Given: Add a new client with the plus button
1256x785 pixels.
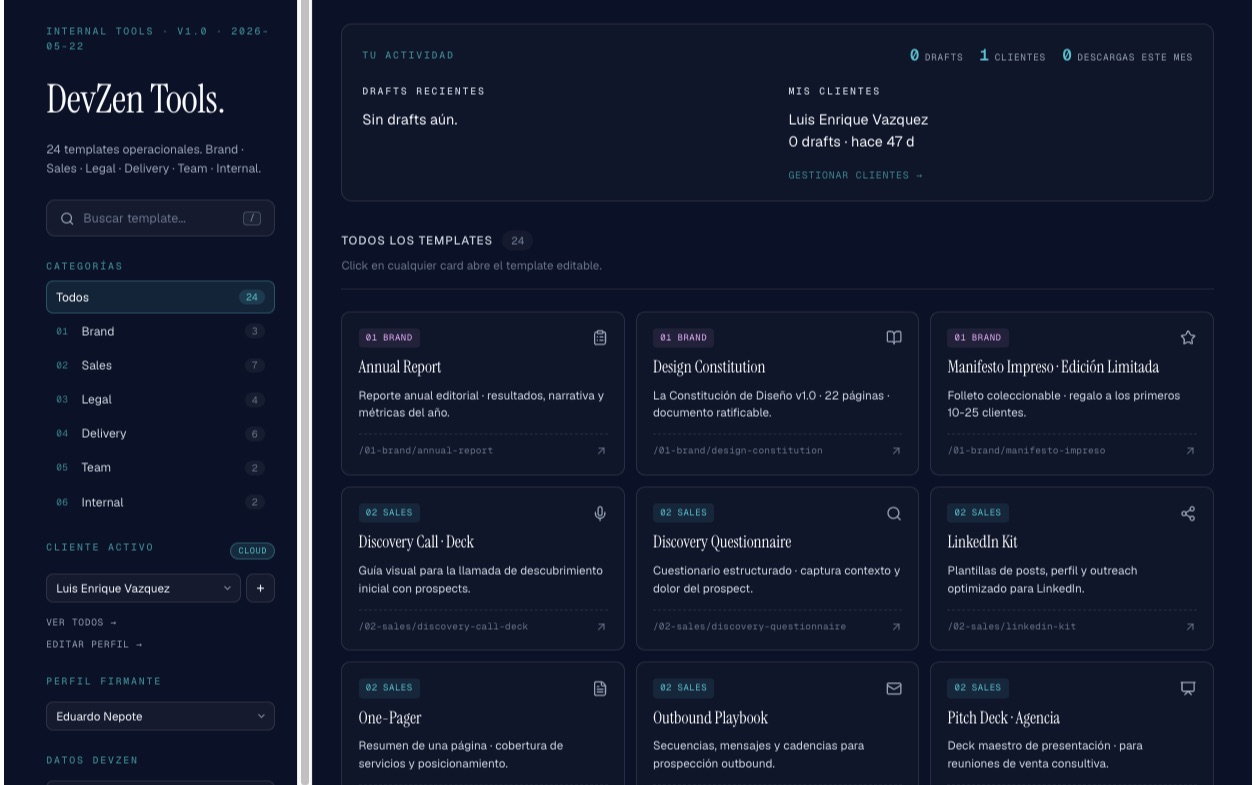Looking at the screenshot, I should [260, 588].
